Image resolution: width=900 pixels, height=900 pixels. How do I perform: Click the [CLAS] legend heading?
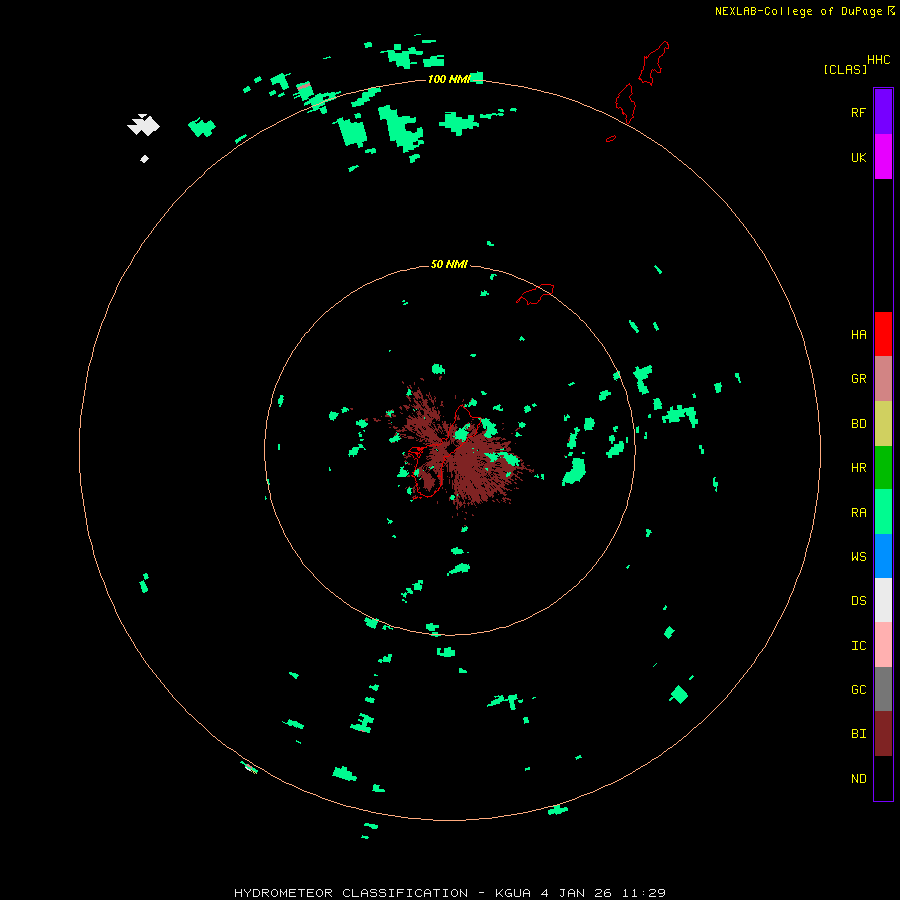coord(845,69)
